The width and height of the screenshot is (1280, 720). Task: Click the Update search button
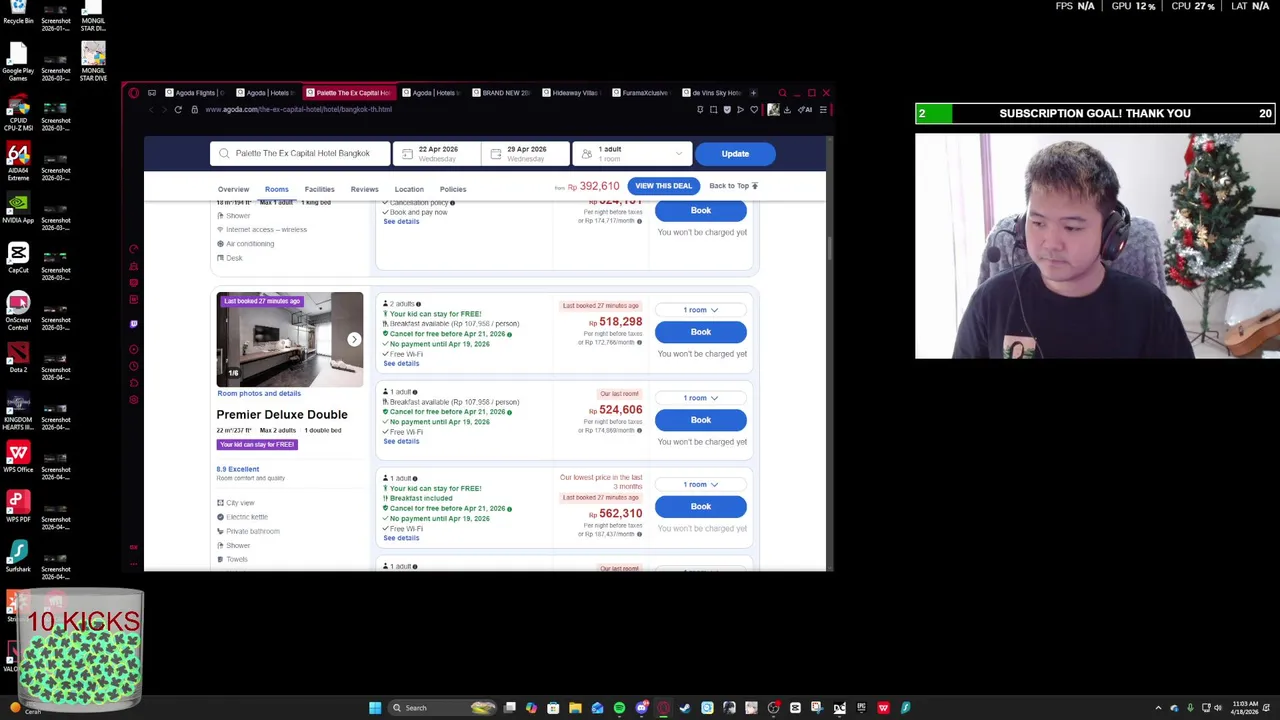735,154
